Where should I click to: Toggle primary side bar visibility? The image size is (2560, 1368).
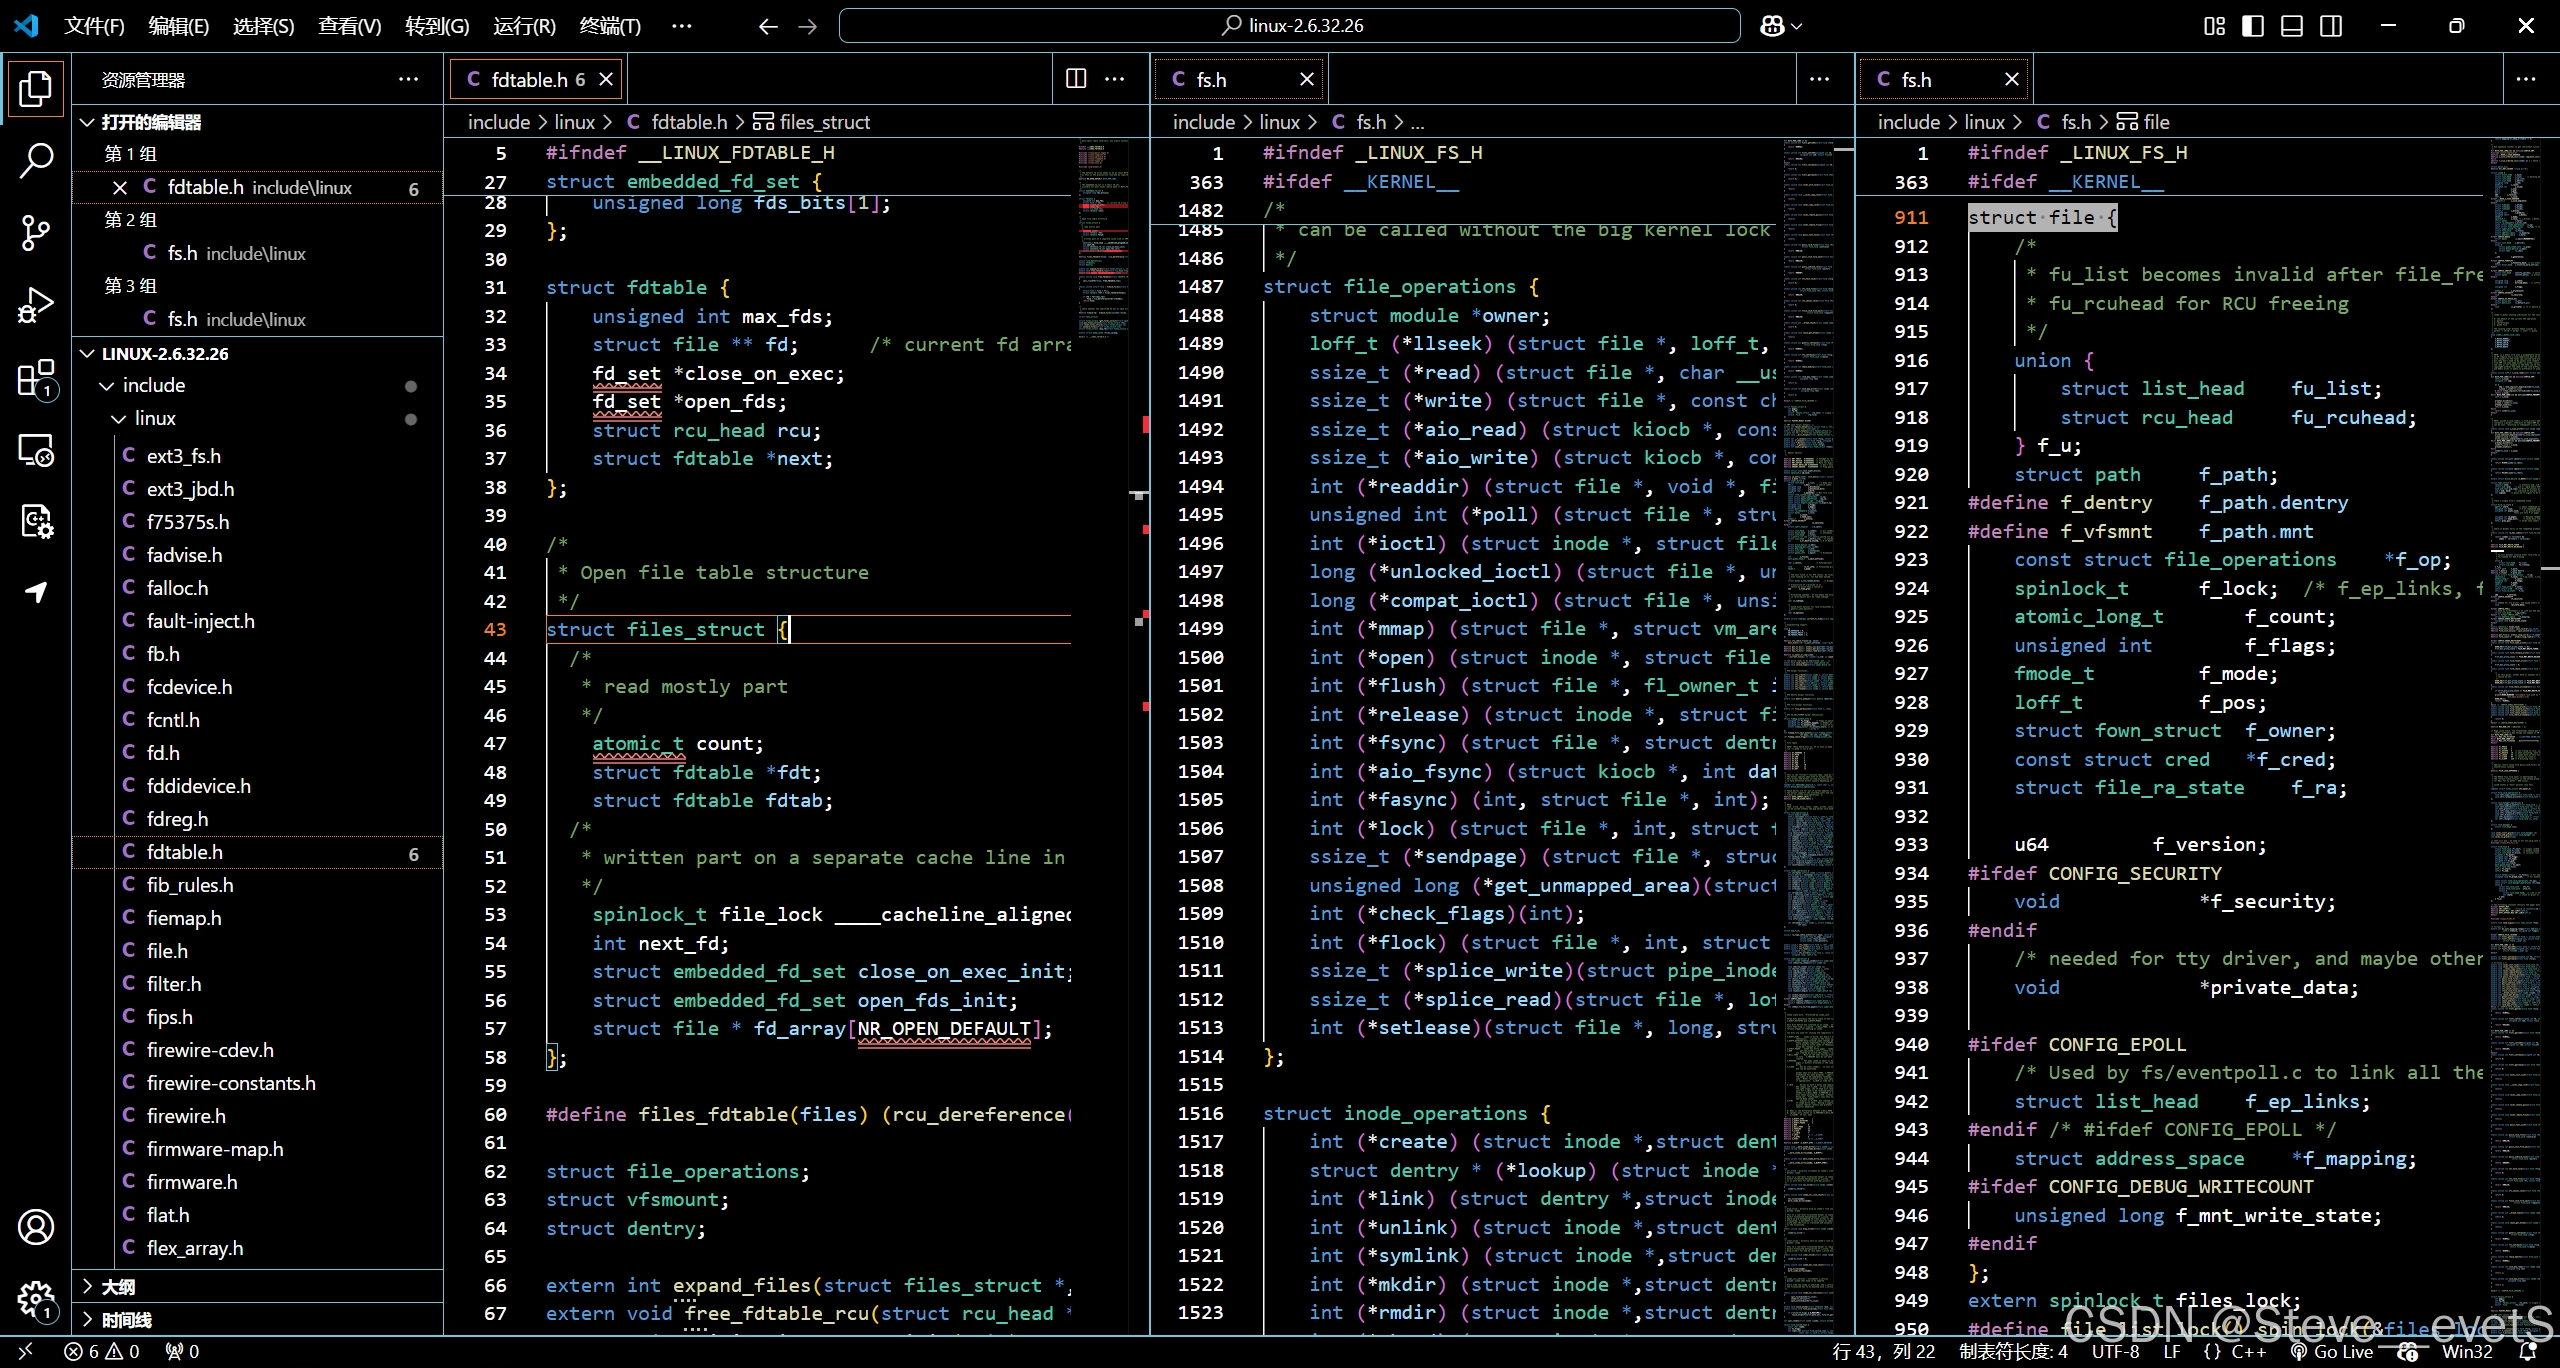tap(2253, 26)
